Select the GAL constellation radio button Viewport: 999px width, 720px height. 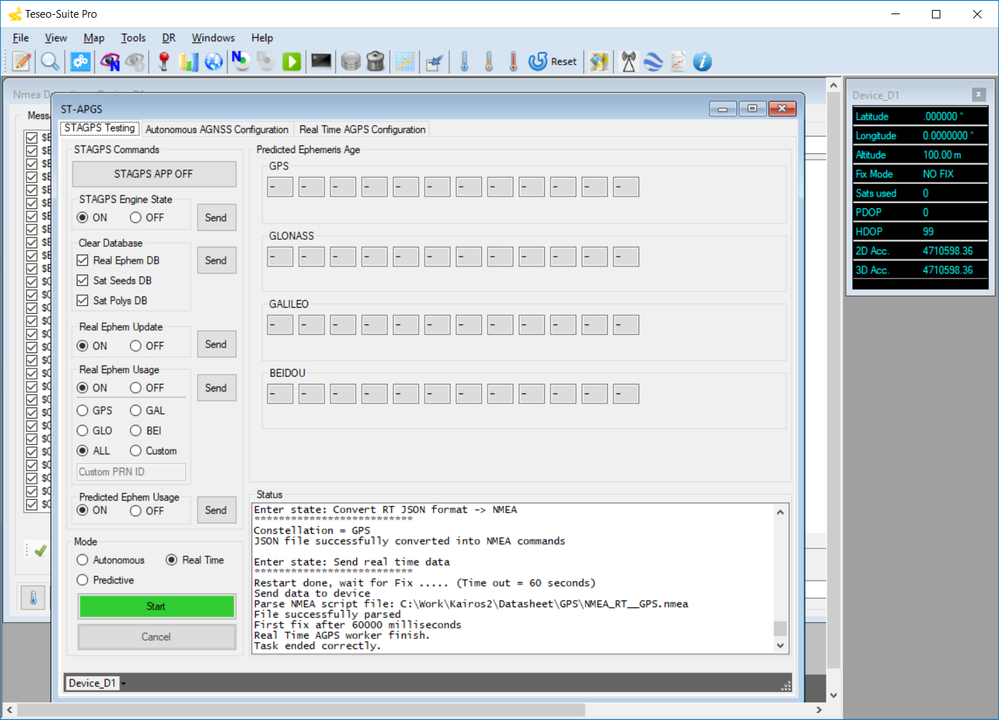click(x=148, y=411)
